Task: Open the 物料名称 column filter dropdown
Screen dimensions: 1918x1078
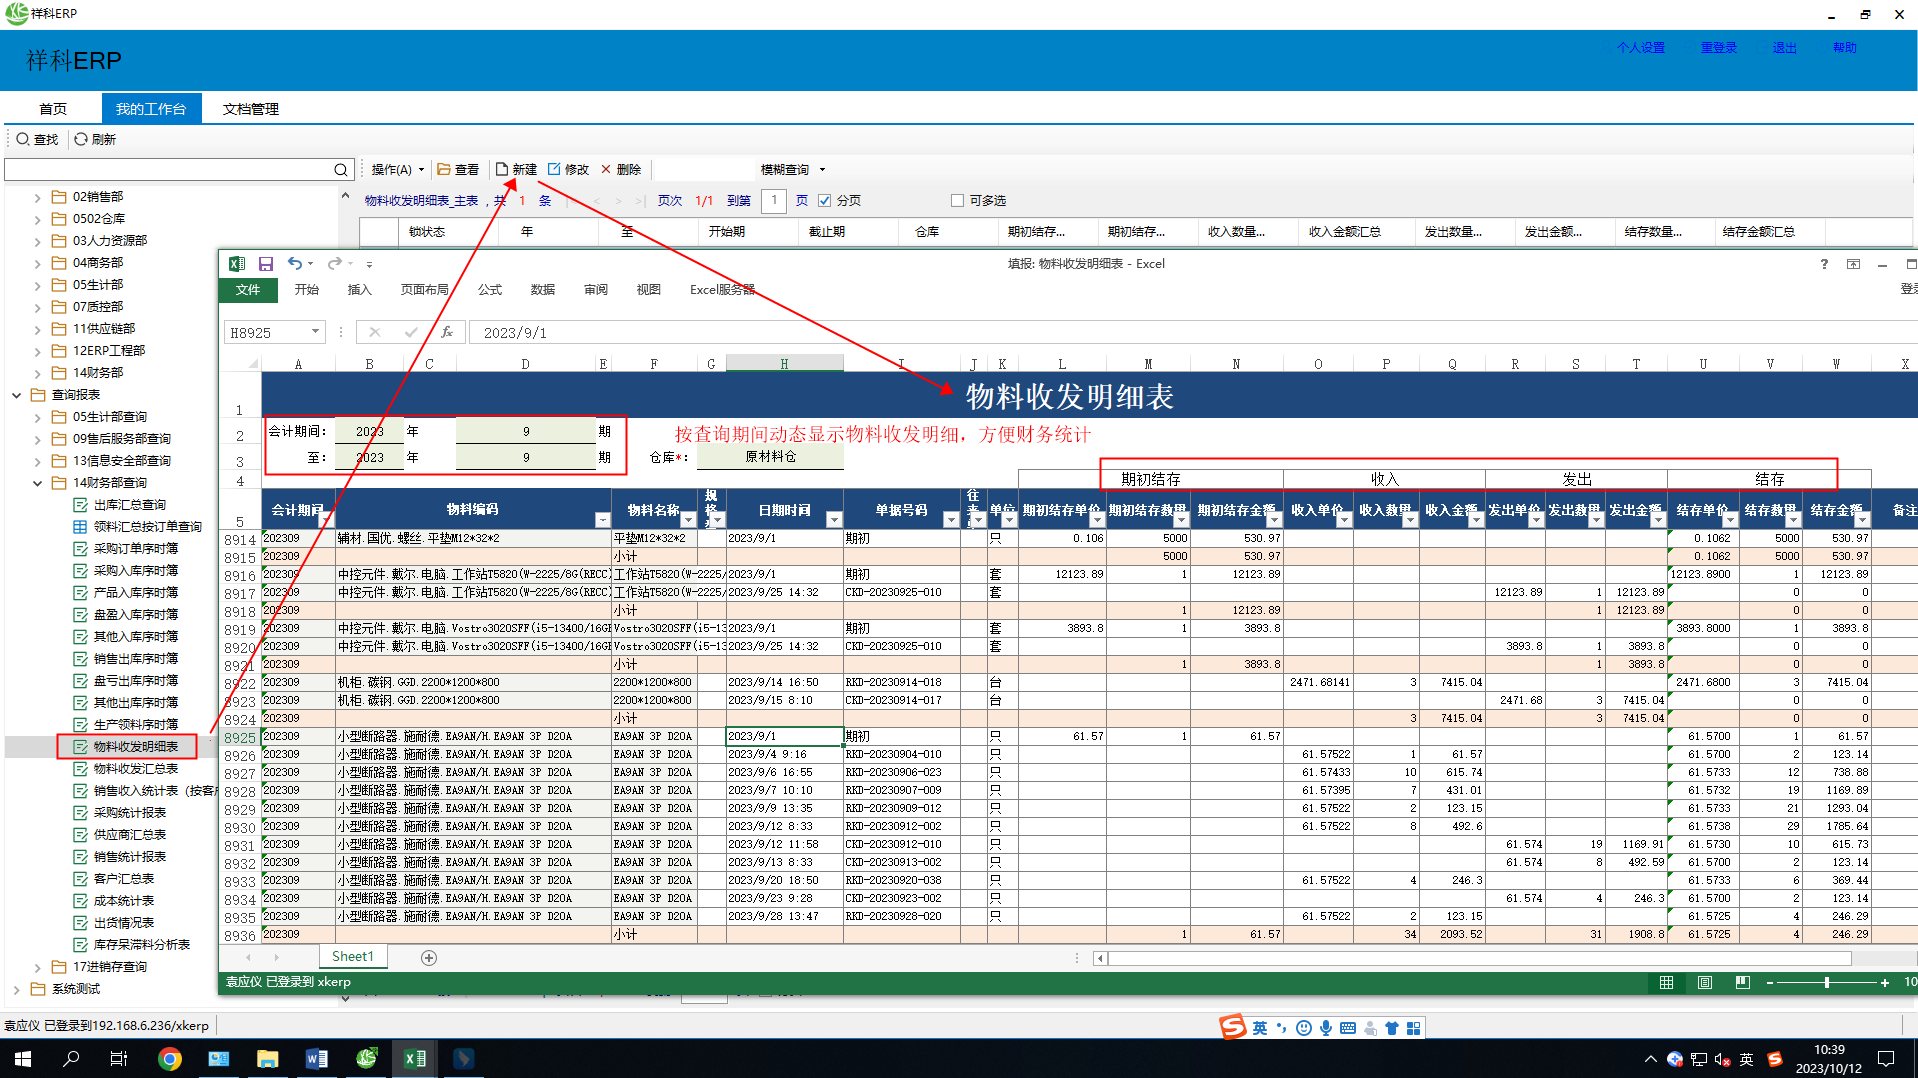Action: coord(688,519)
